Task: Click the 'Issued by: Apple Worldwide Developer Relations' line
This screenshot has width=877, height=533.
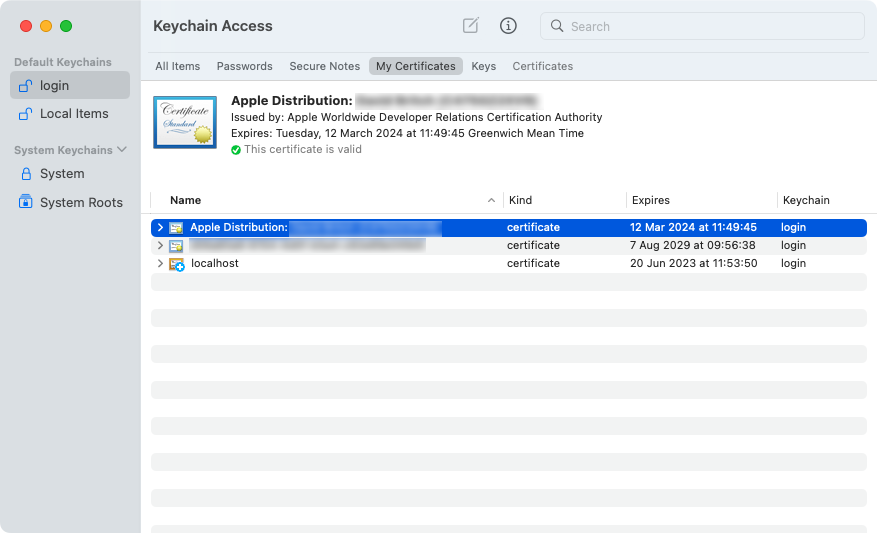Action: [x=416, y=117]
